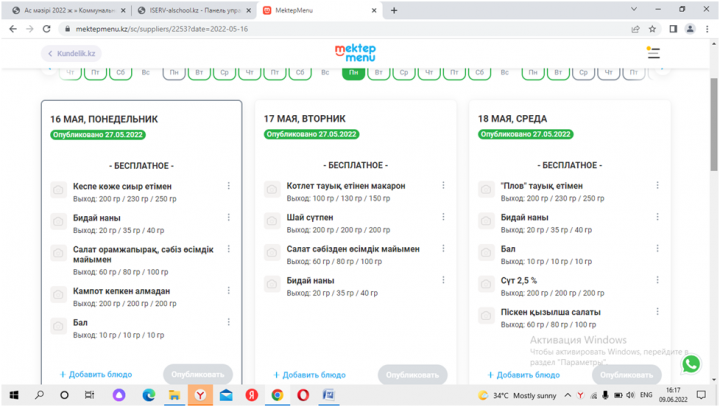This screenshot has height=407, width=720.
Task: Click 16 МАЯ, ПОНЕДЕЛЬНИК heading
Action: coord(104,119)
